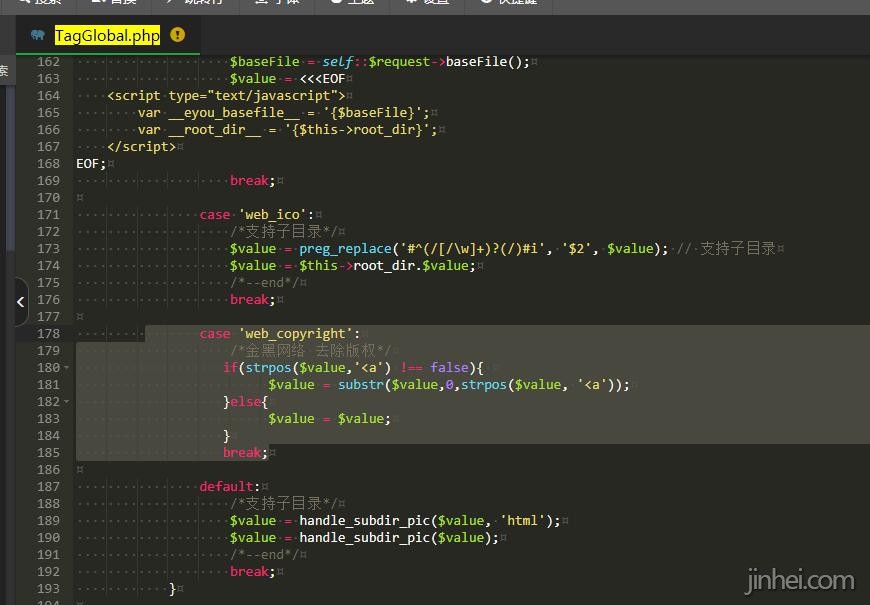
Task: Collapse the side panel with left chevron
Action: click(21, 302)
